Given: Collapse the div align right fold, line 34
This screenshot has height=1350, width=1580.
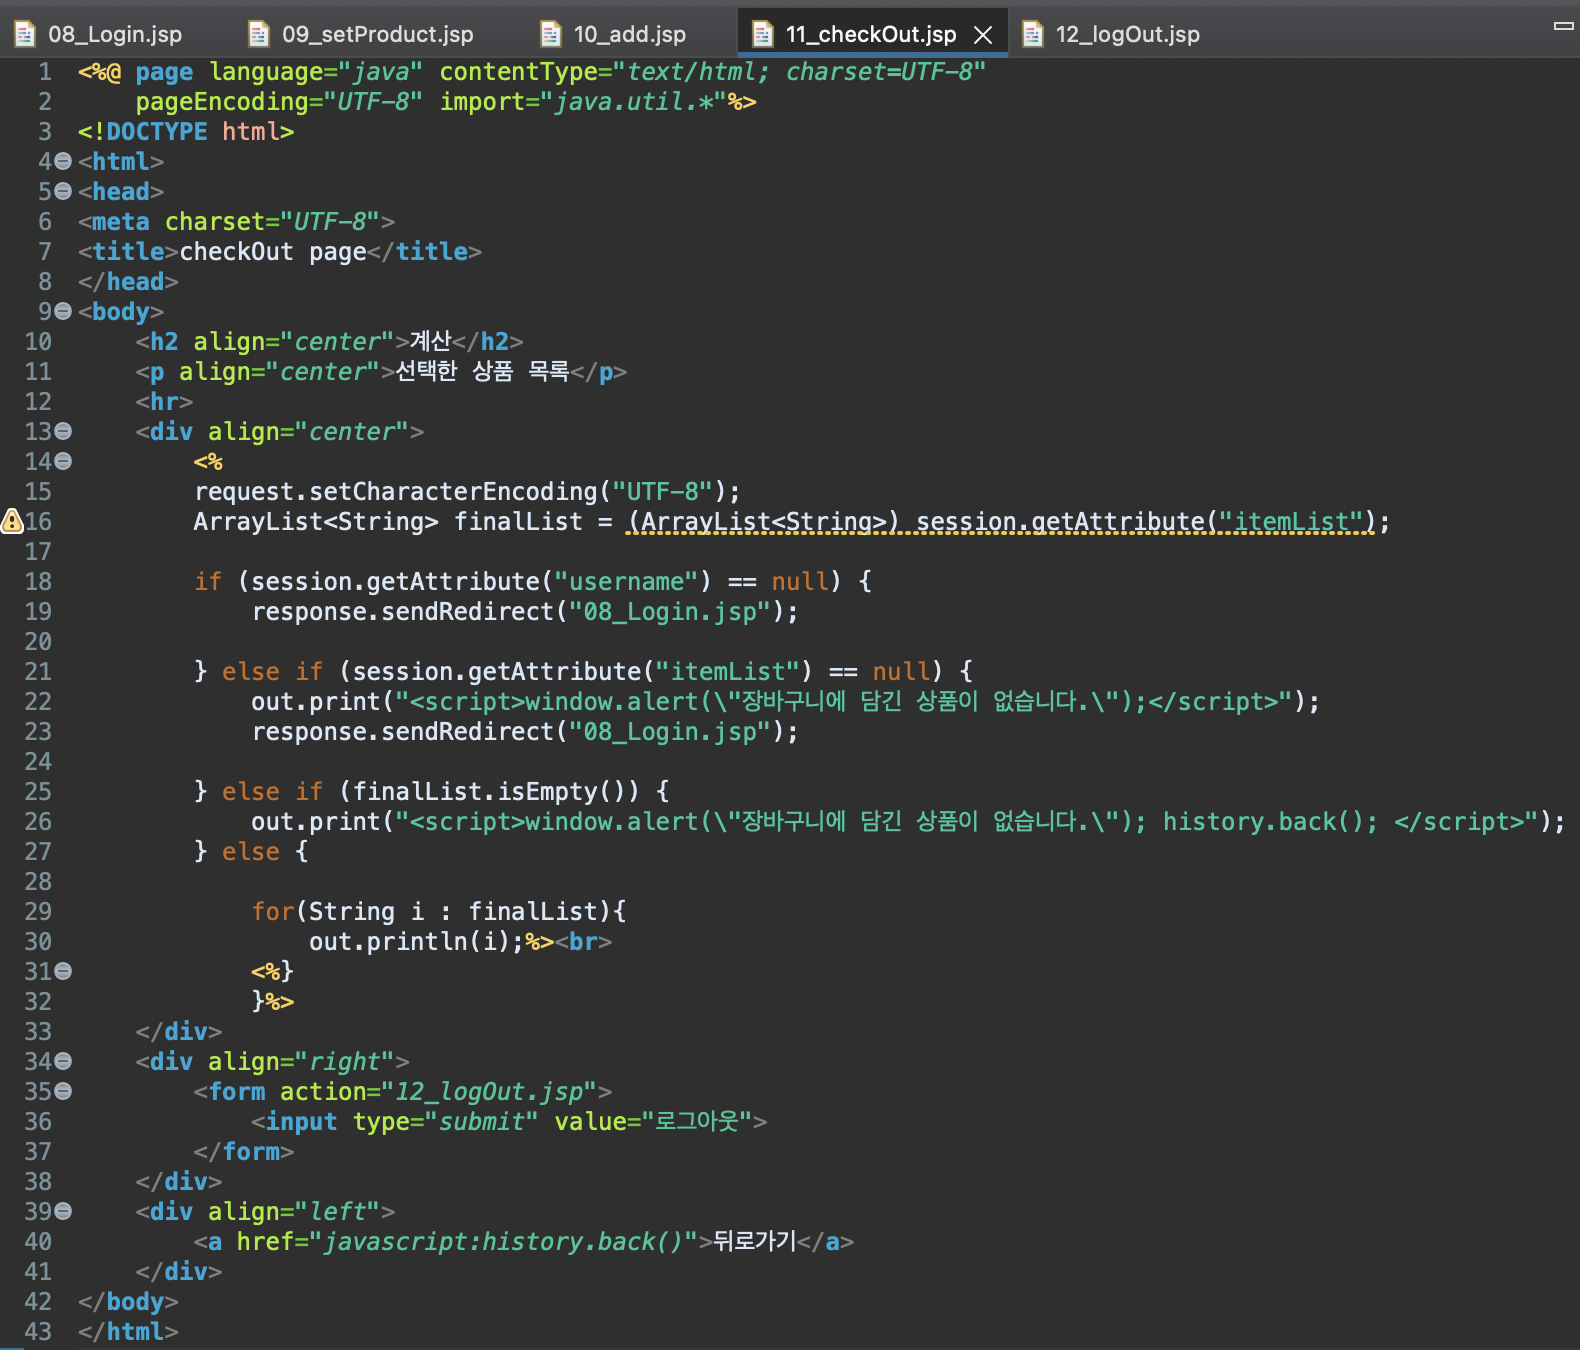Looking at the screenshot, I should [x=63, y=1061].
